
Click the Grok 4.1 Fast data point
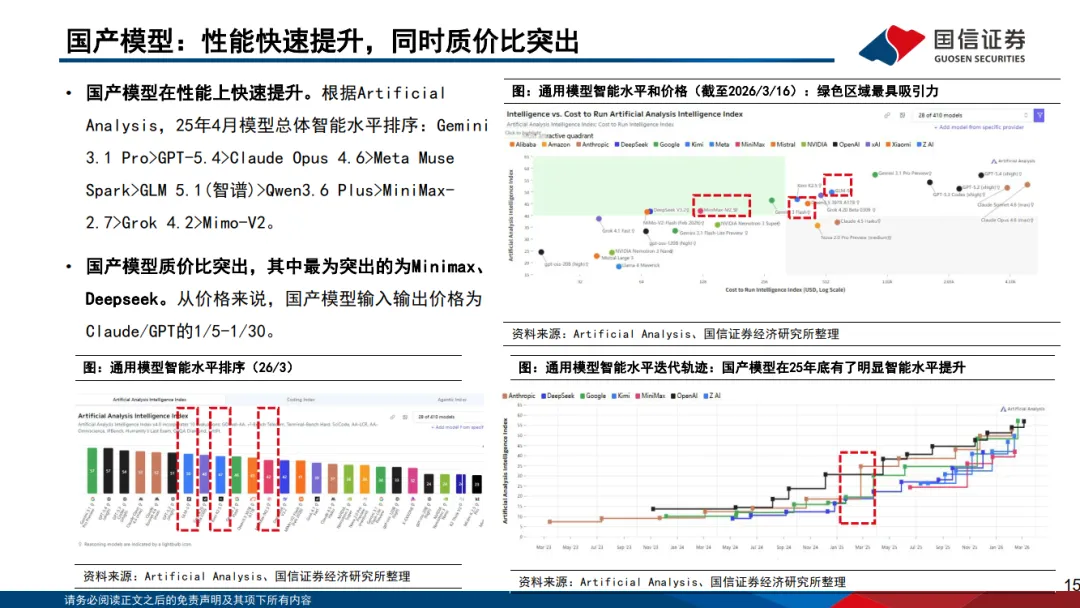pos(599,218)
